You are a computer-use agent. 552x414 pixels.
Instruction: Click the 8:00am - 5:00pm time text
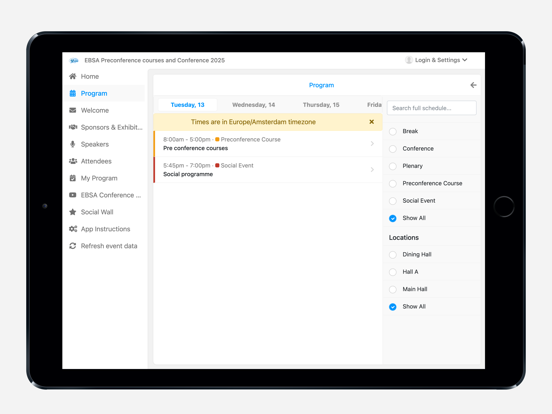pyautogui.click(x=187, y=139)
